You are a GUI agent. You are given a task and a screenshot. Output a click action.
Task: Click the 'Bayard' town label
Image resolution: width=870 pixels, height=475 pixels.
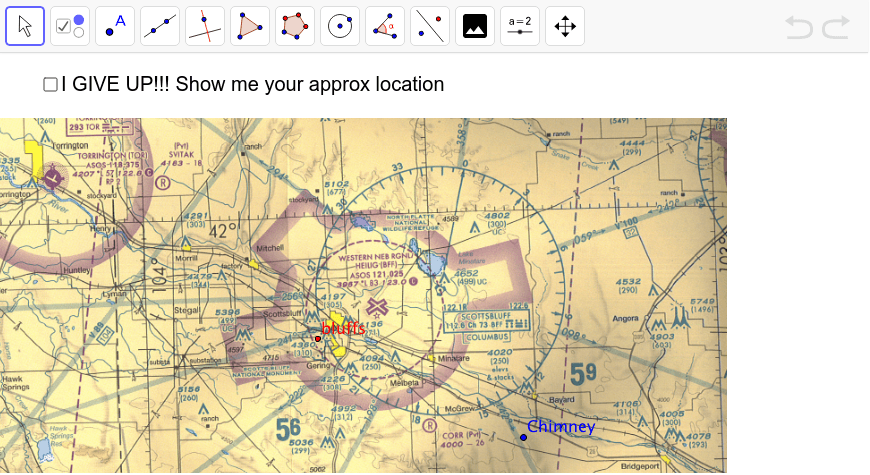coord(561,400)
